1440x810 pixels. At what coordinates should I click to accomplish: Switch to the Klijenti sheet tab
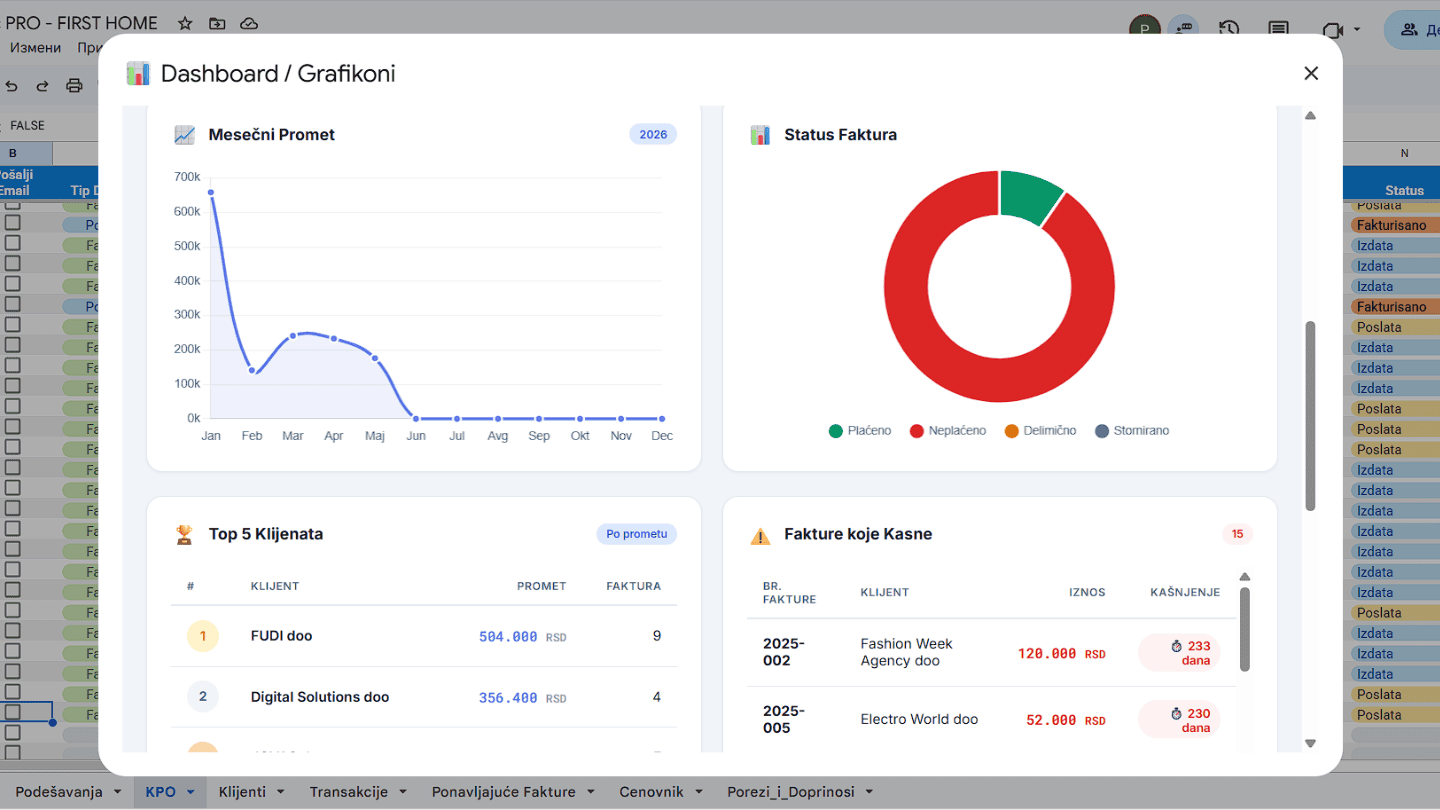[x=242, y=792]
